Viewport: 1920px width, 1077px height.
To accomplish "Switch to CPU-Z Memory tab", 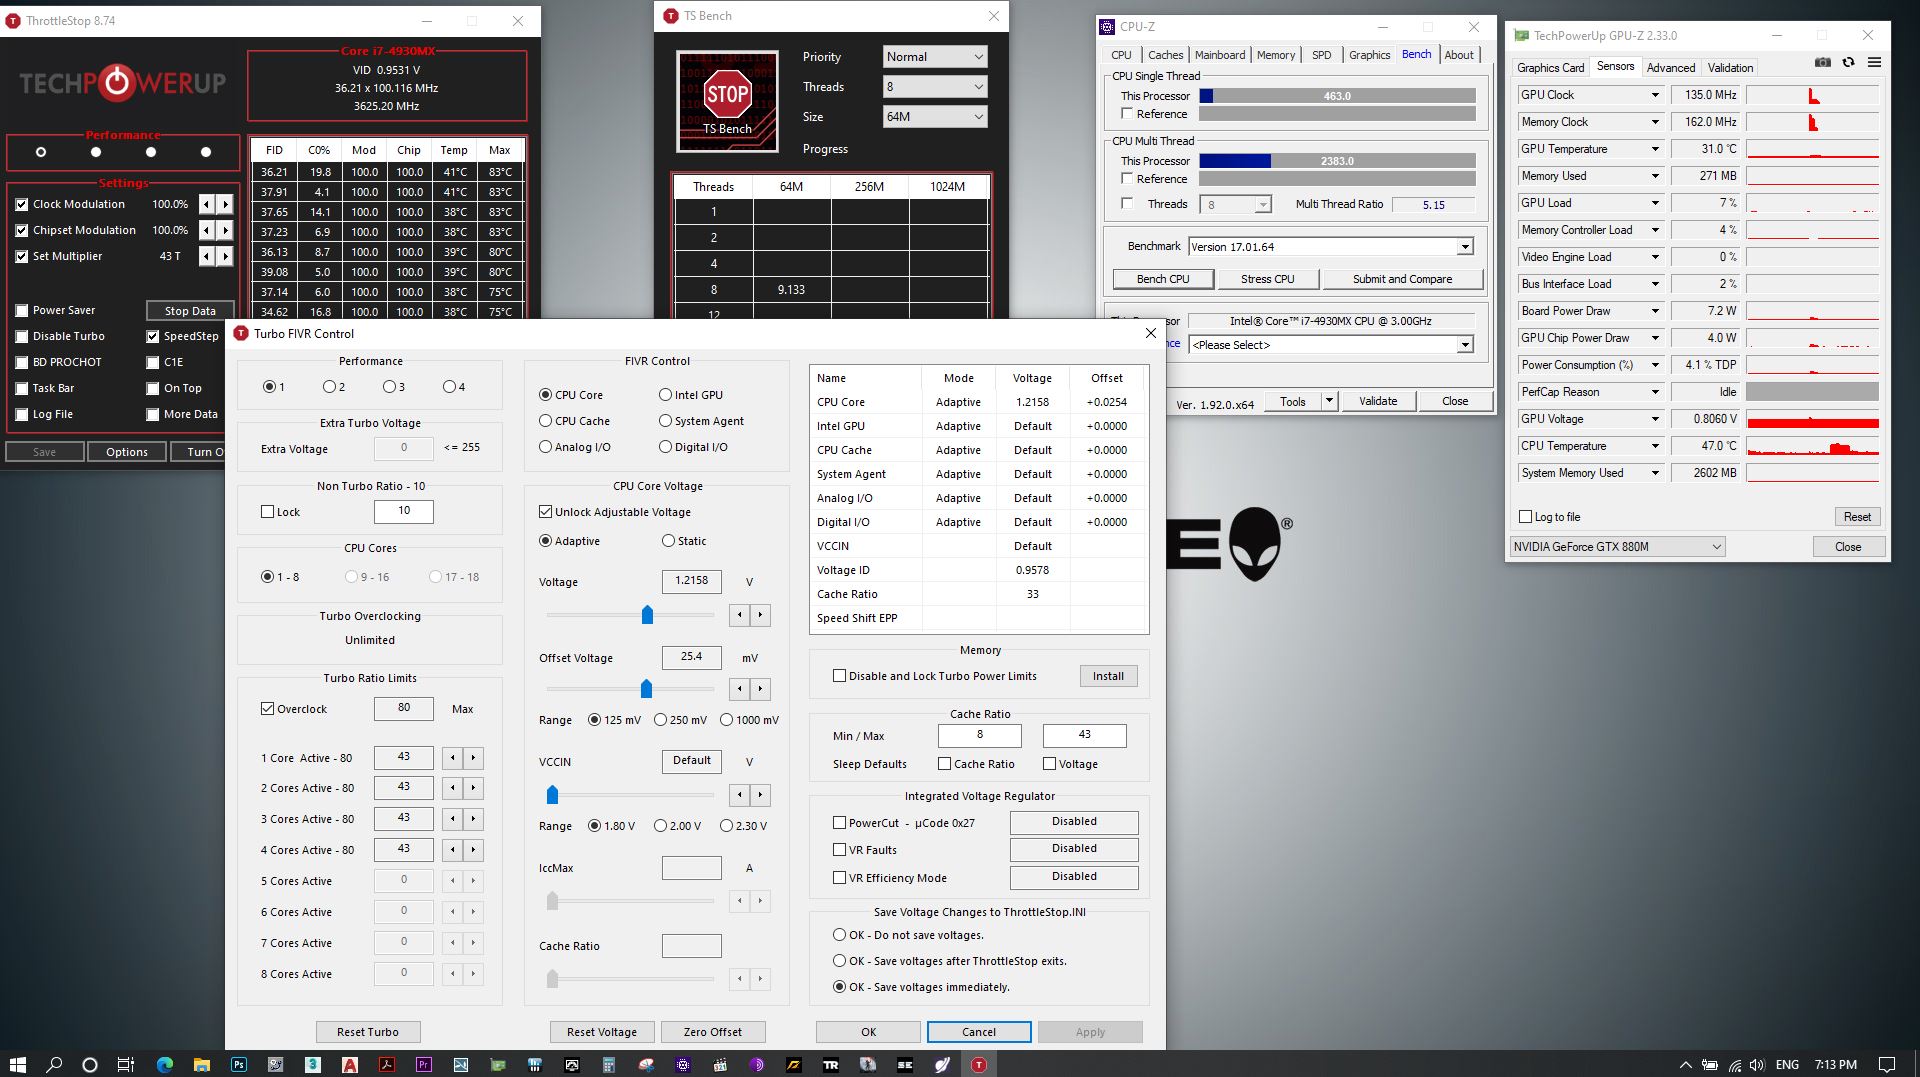I will click(1275, 55).
